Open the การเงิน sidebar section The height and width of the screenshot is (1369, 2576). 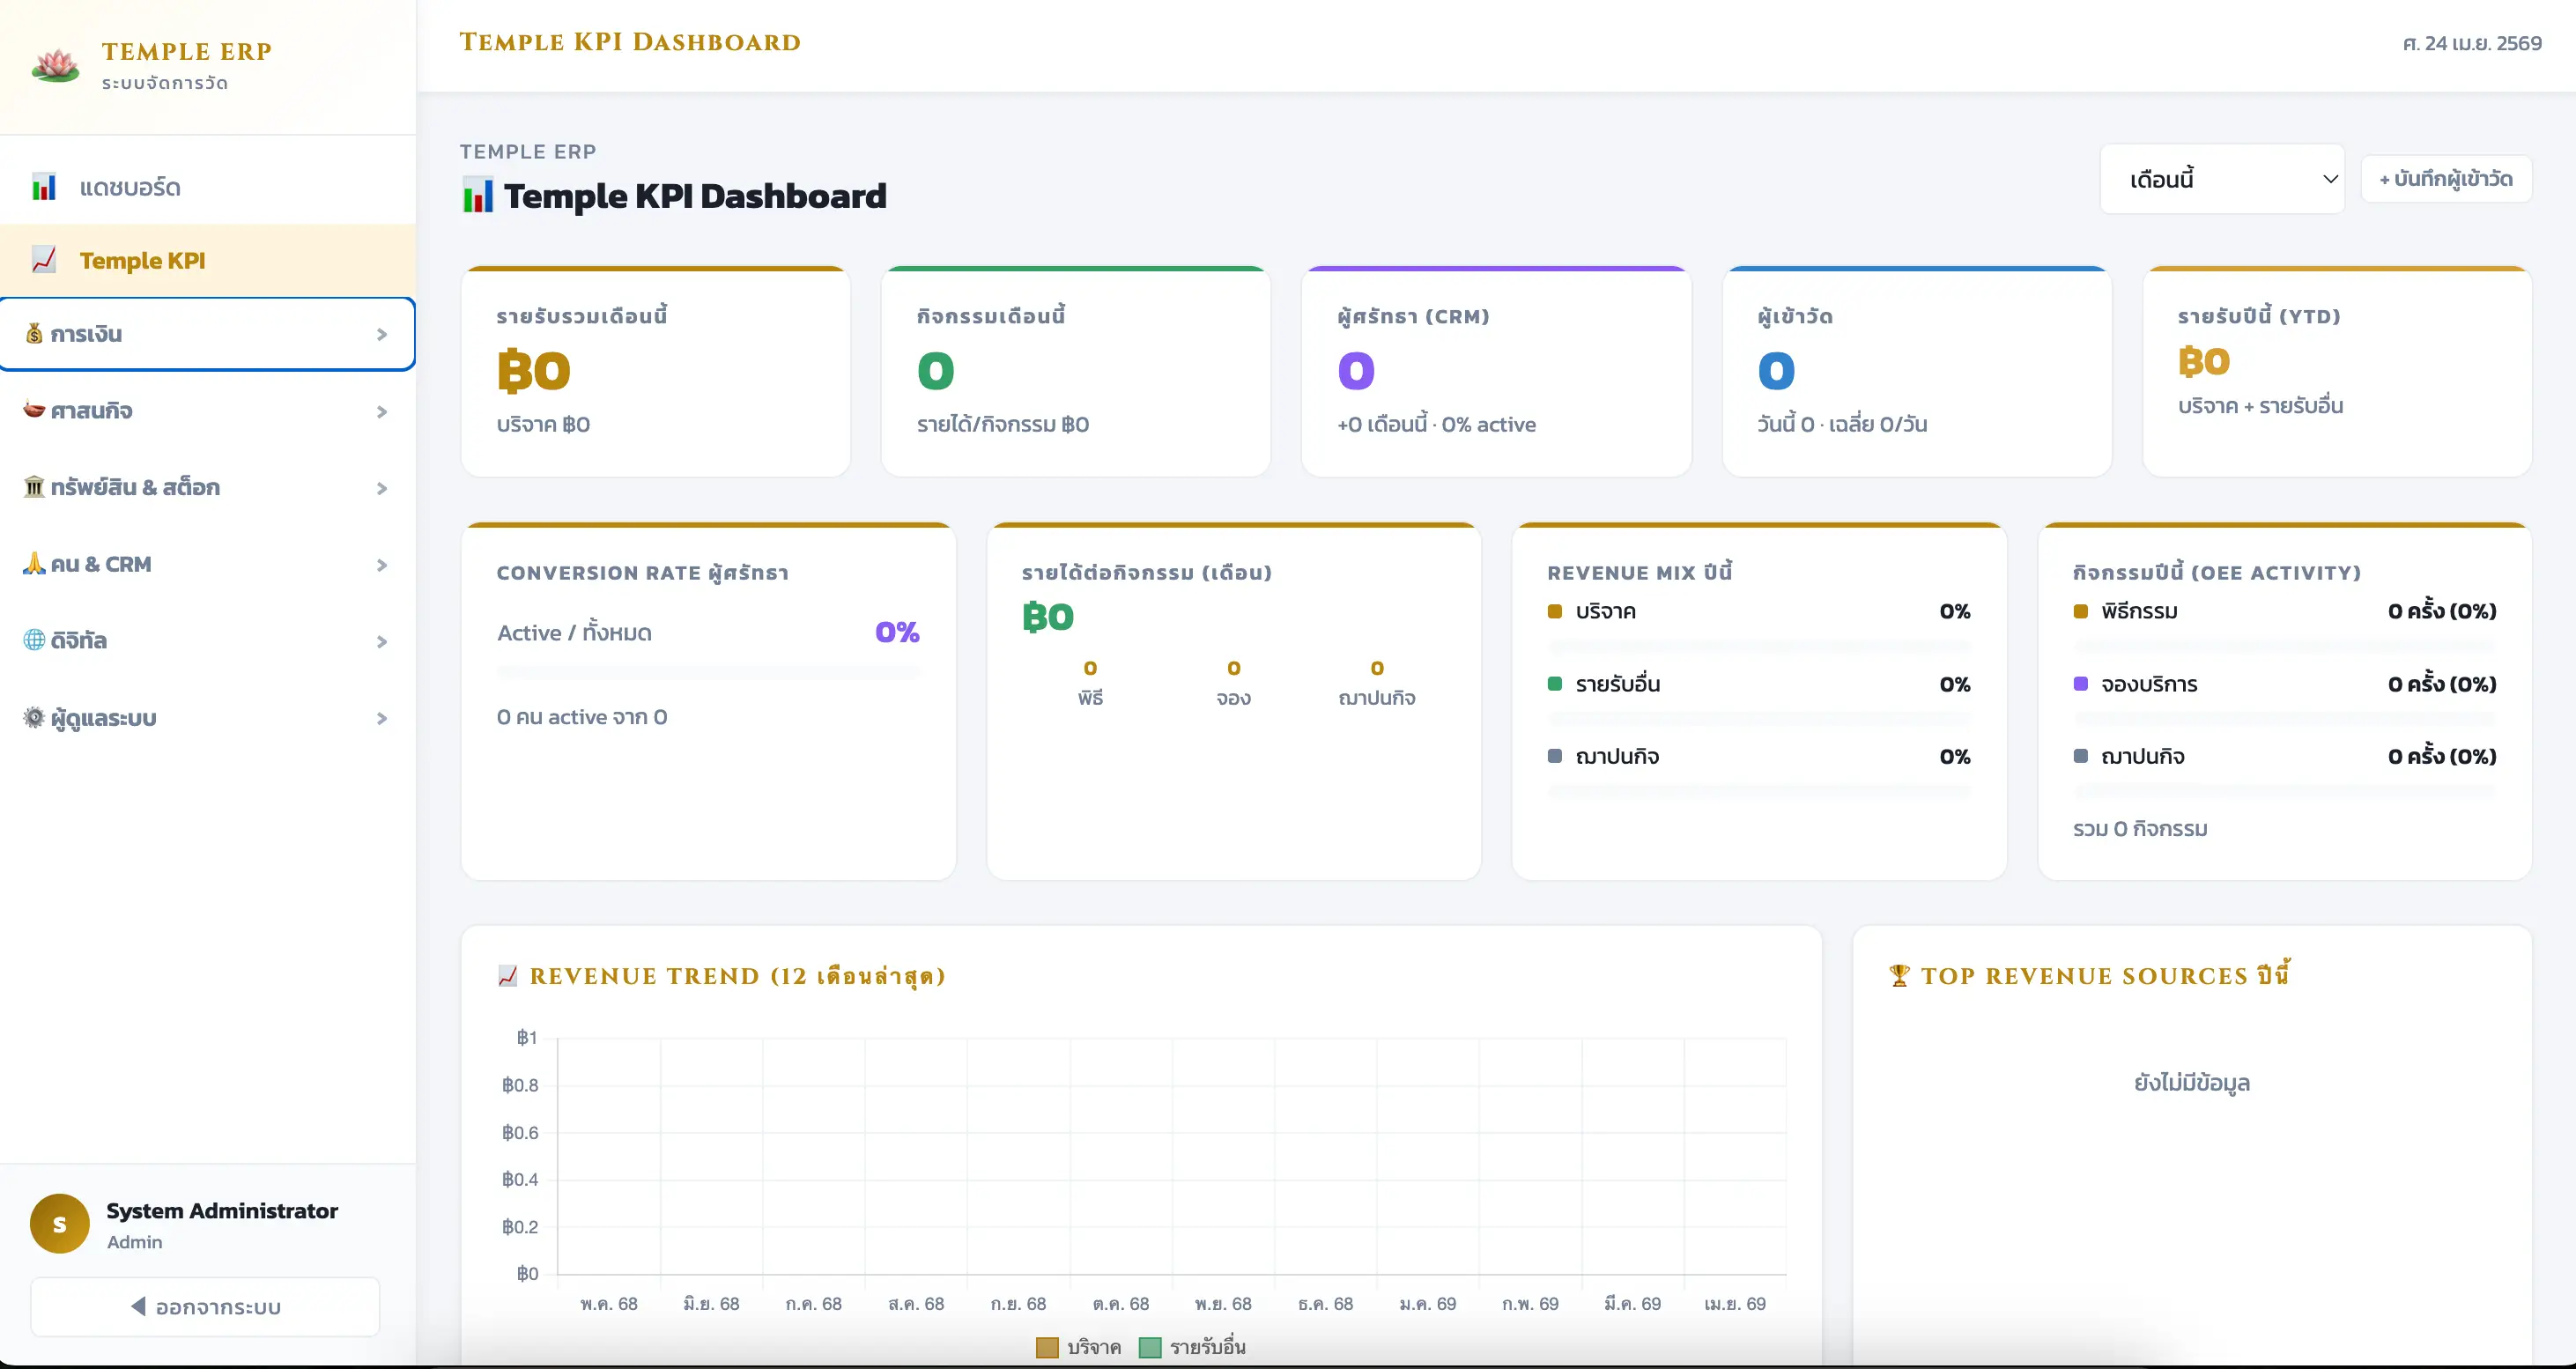coord(208,334)
